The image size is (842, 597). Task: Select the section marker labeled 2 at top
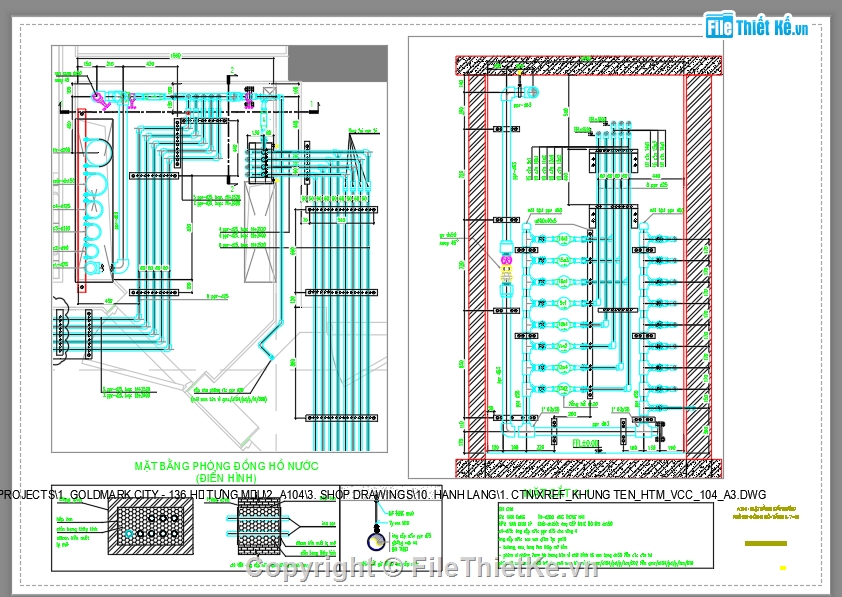(x=233, y=70)
